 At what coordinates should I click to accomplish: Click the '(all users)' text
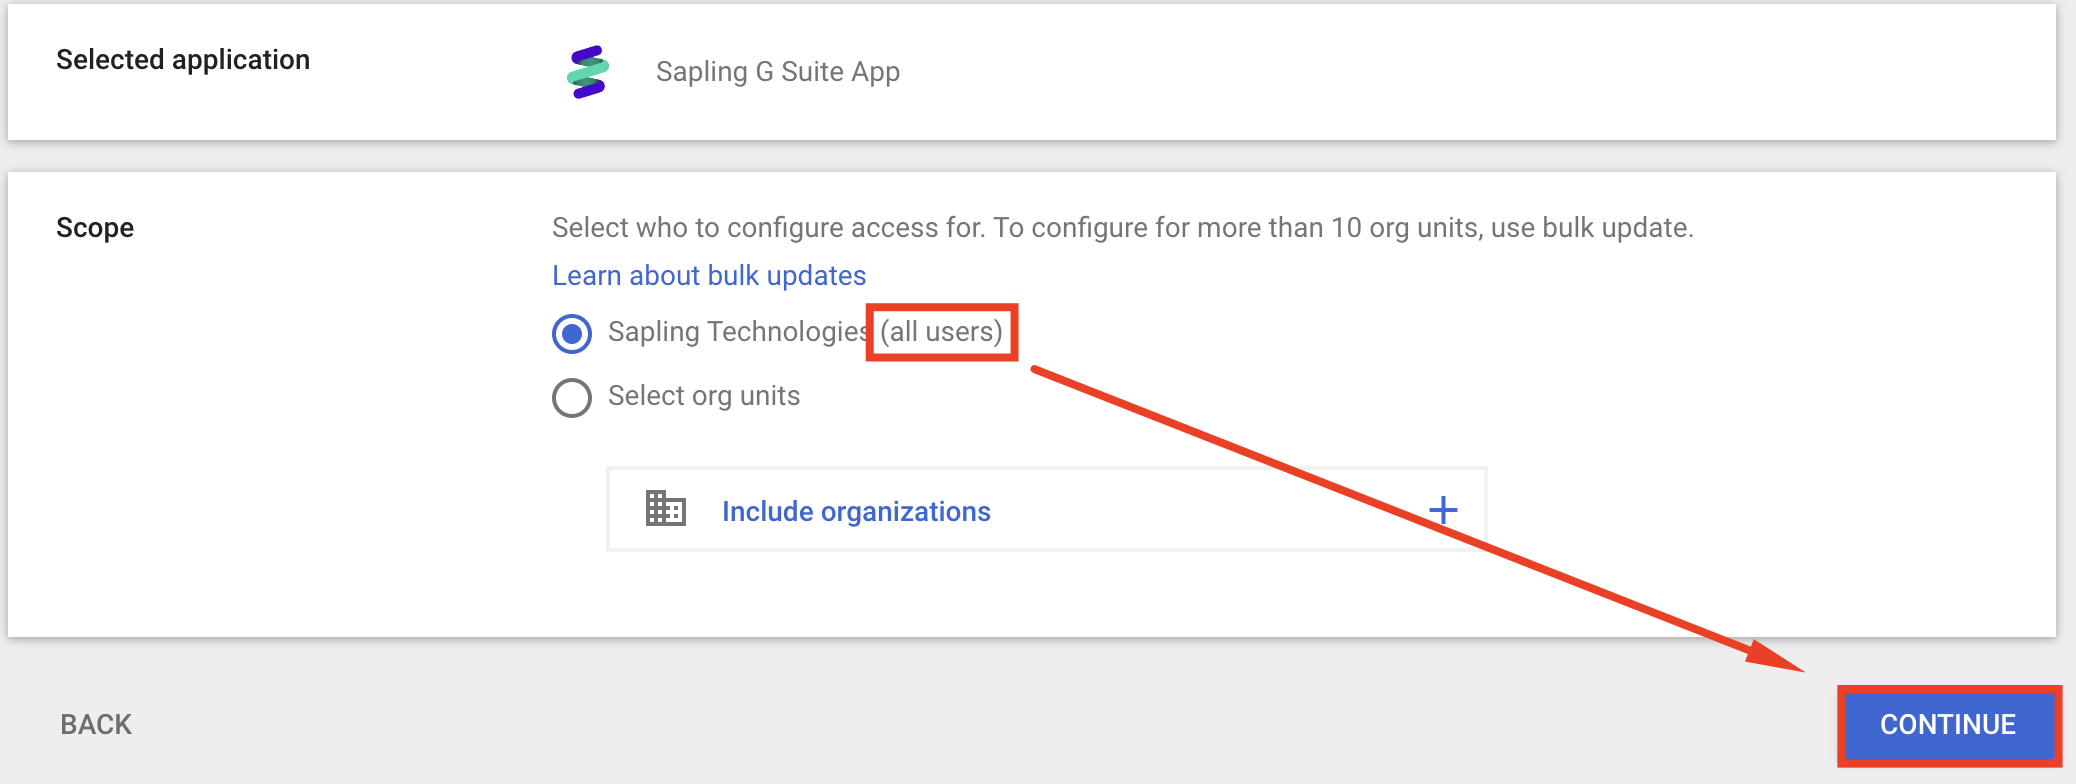pos(941,332)
